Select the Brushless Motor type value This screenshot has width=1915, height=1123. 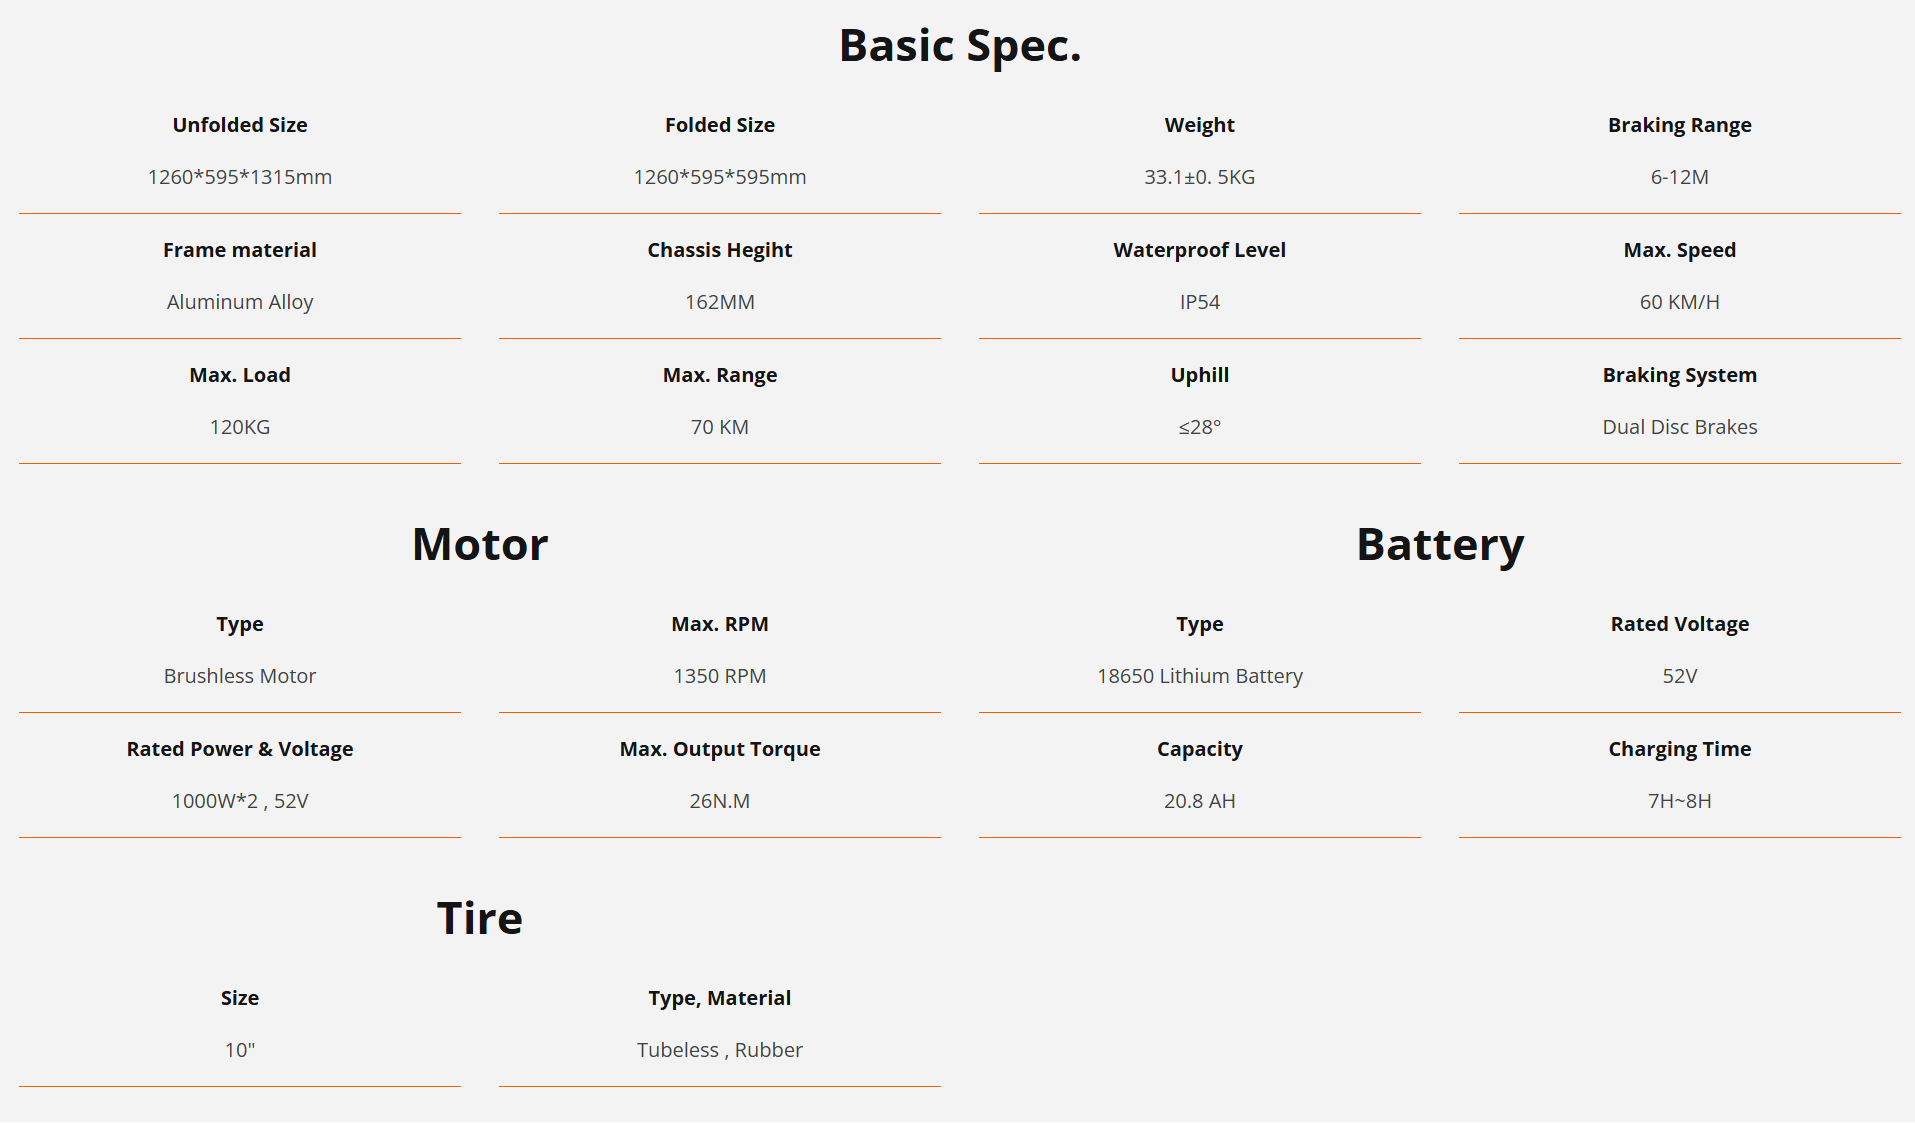click(239, 676)
